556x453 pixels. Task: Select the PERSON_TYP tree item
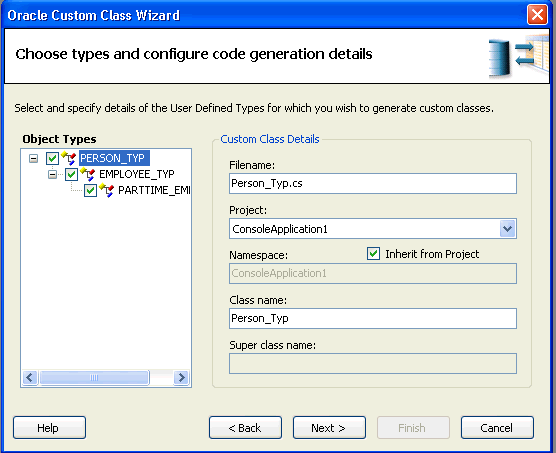pyautogui.click(x=114, y=158)
